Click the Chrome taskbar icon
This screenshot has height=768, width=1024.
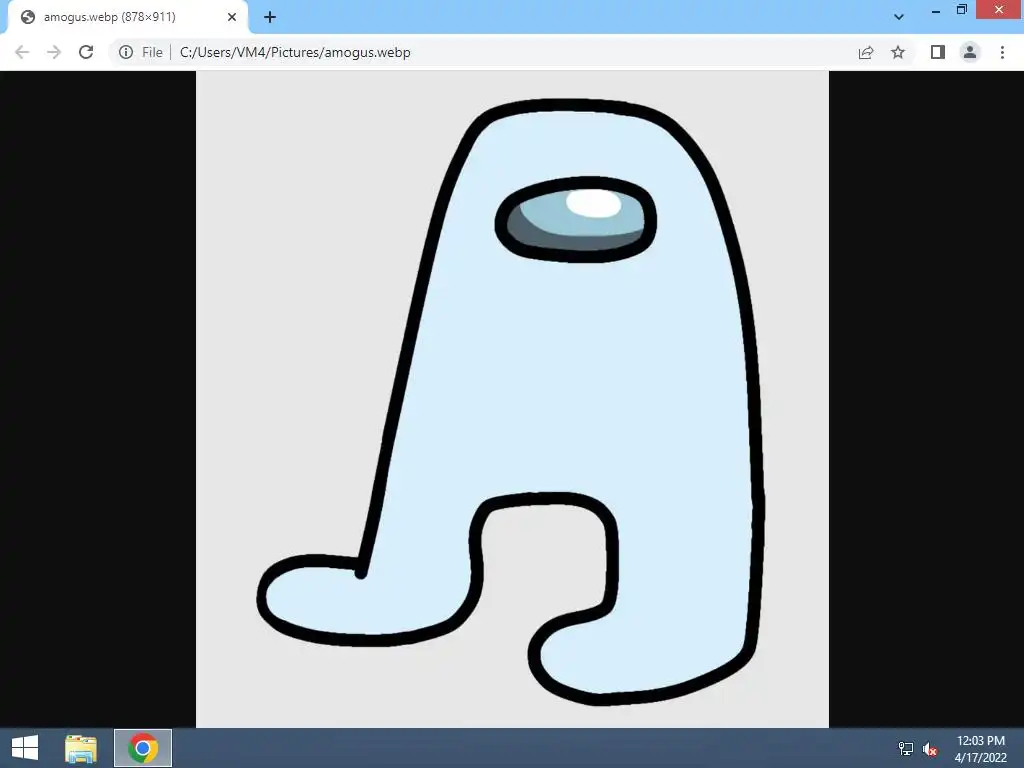[143, 748]
